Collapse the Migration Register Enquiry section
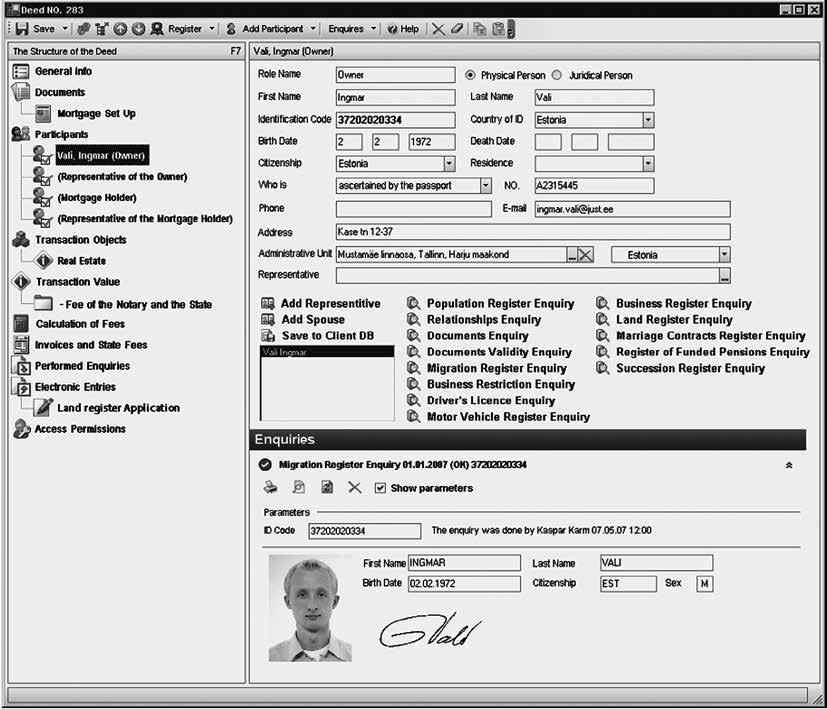827x709 pixels. click(789, 465)
